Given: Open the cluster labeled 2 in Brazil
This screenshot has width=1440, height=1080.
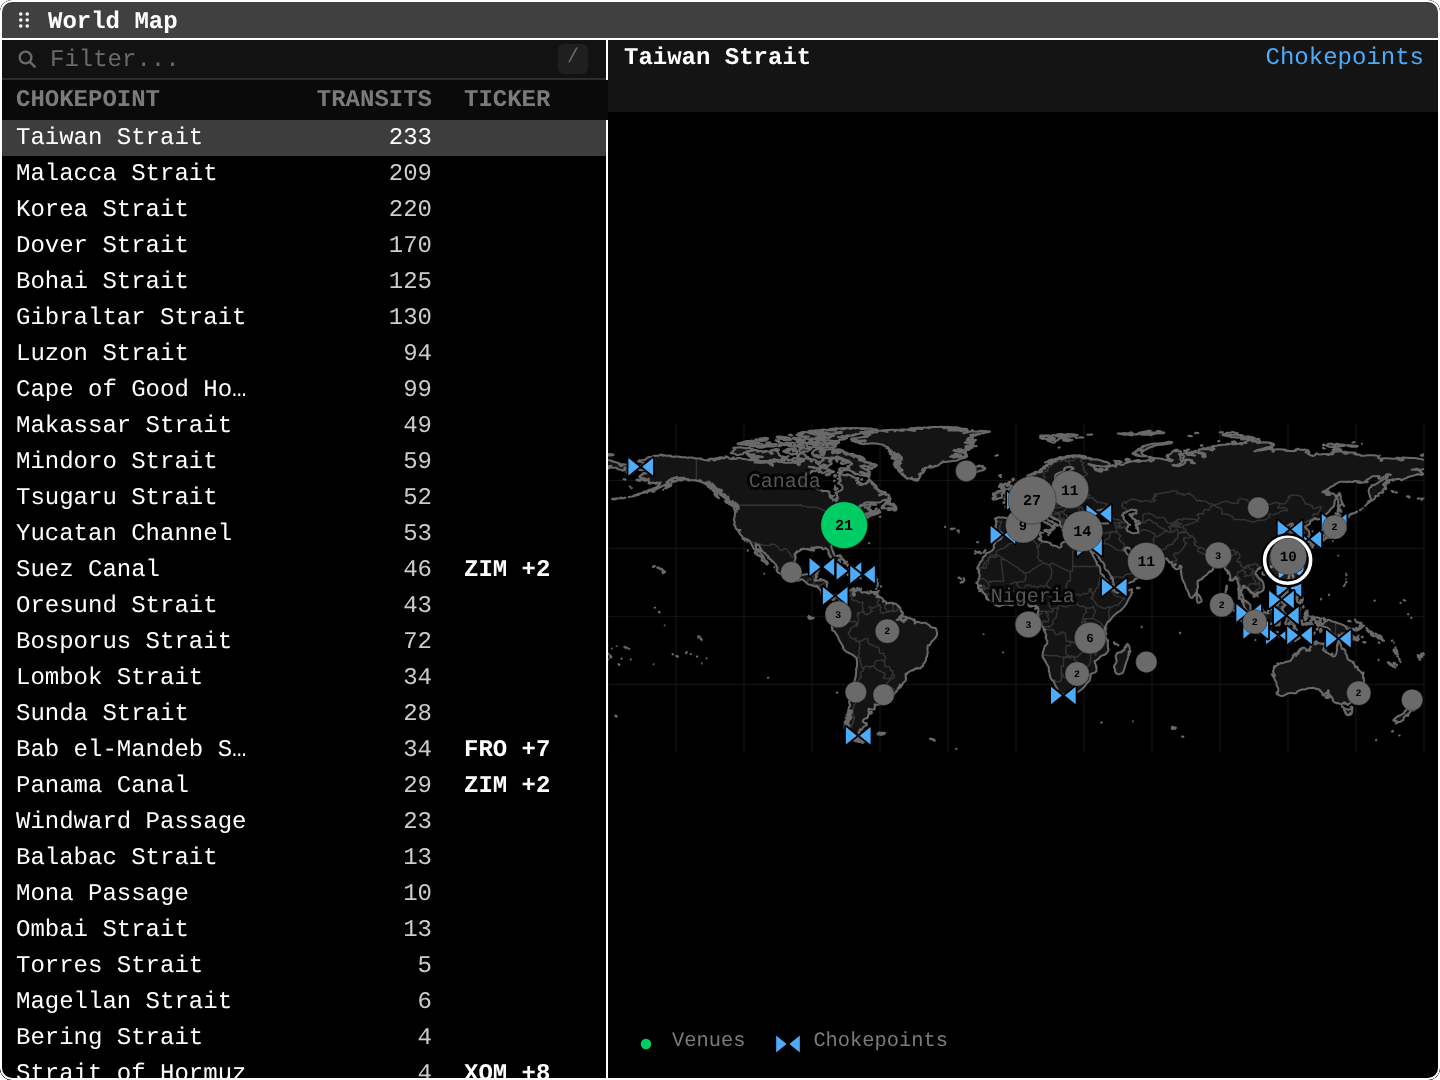Looking at the screenshot, I should click(887, 631).
